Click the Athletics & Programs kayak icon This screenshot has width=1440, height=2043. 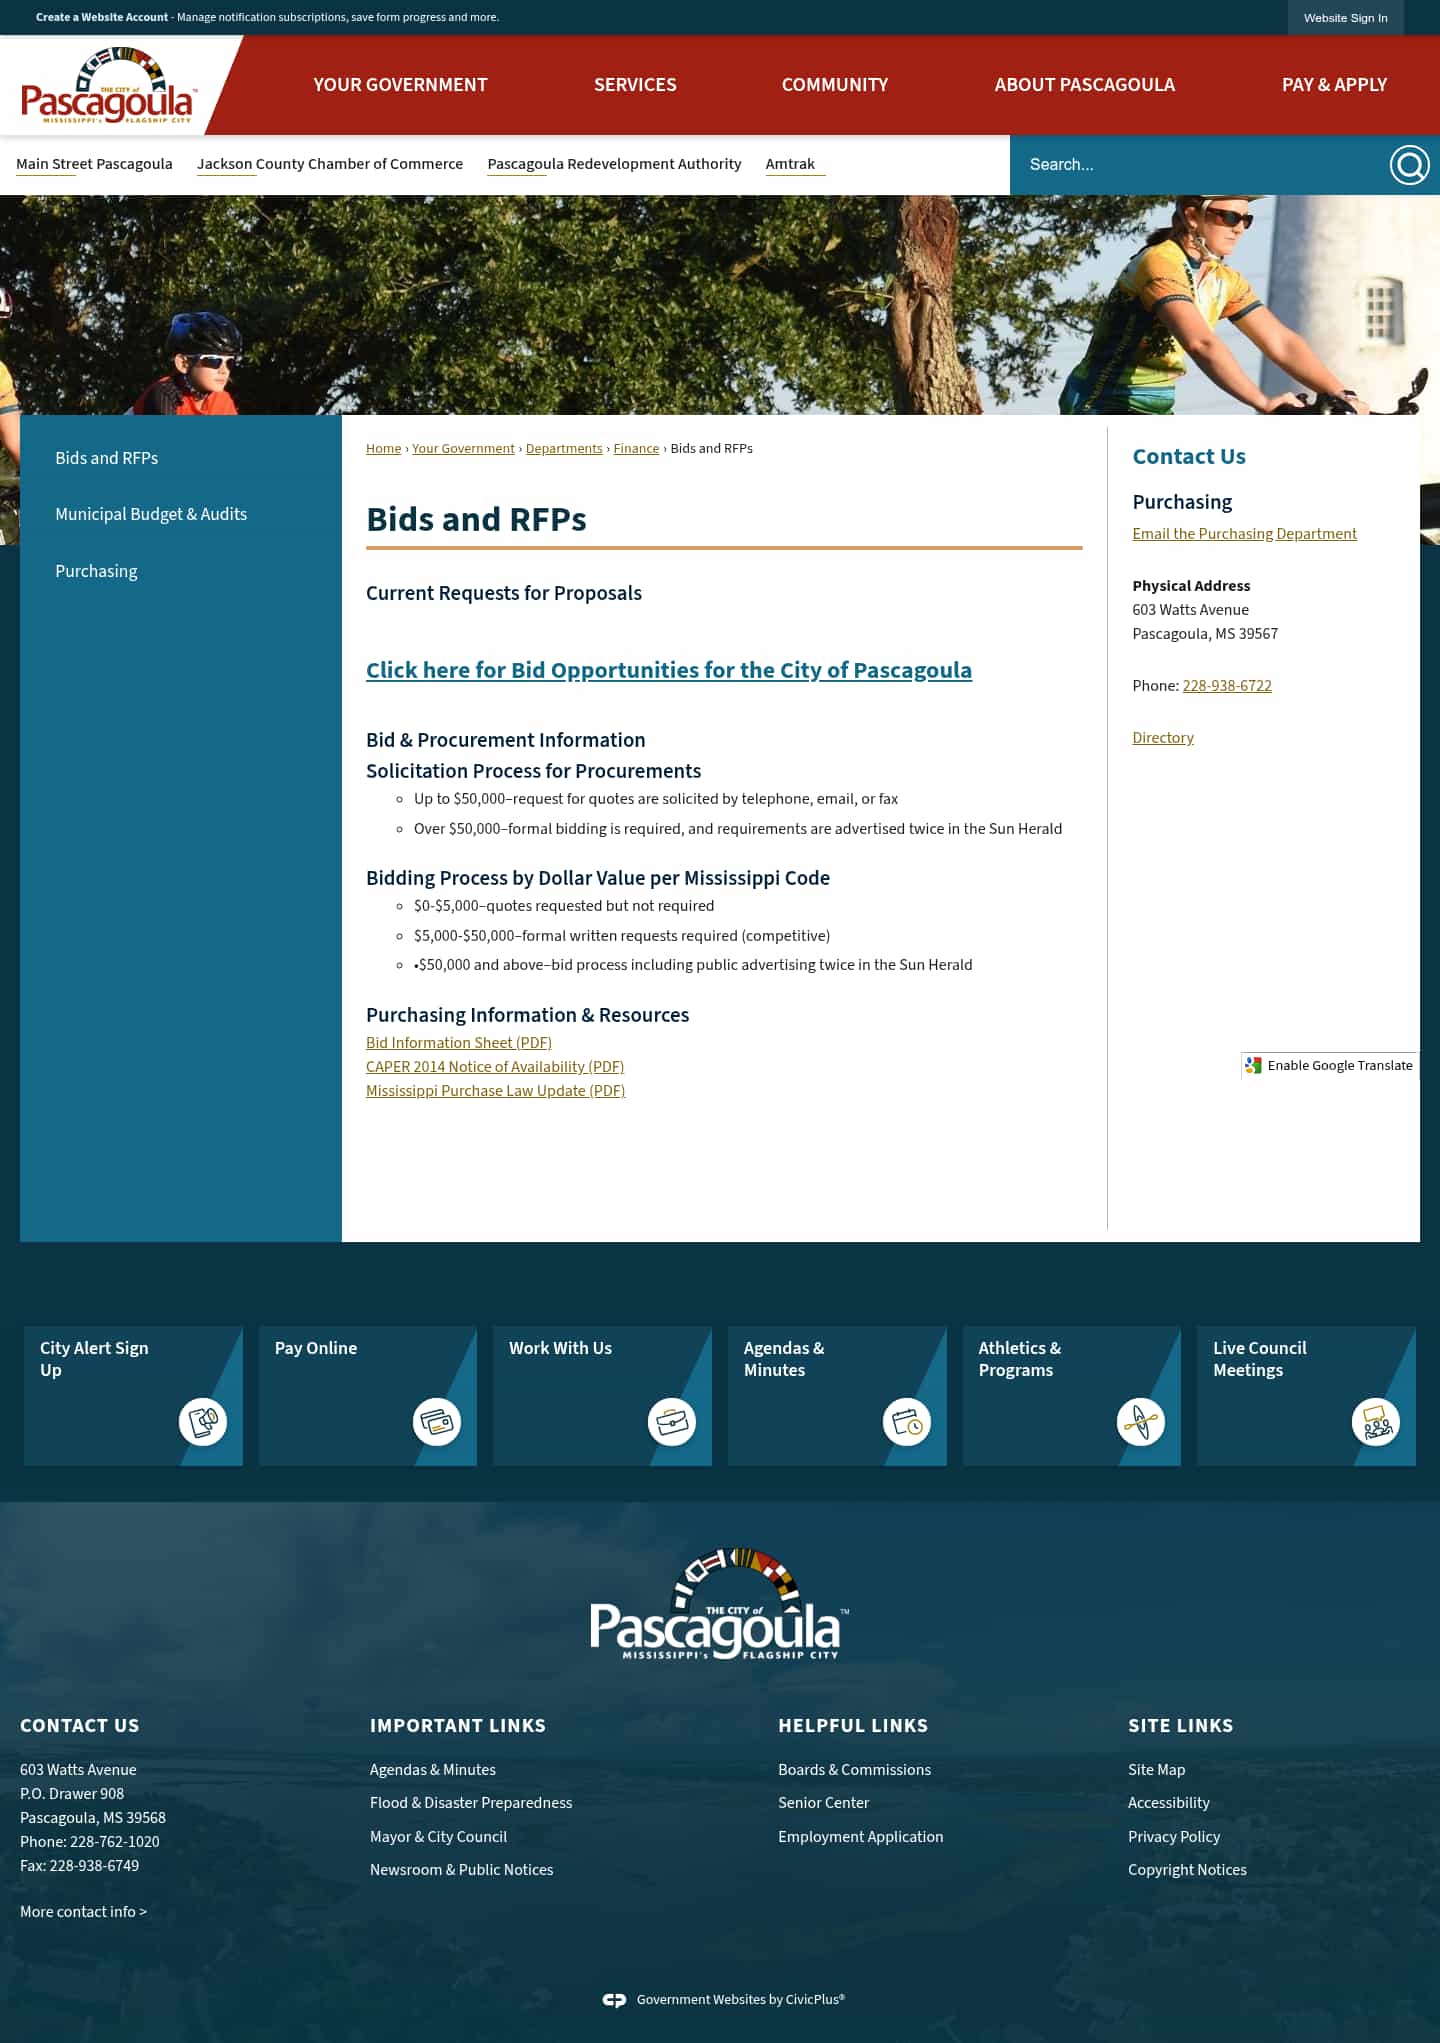pos(1141,1421)
